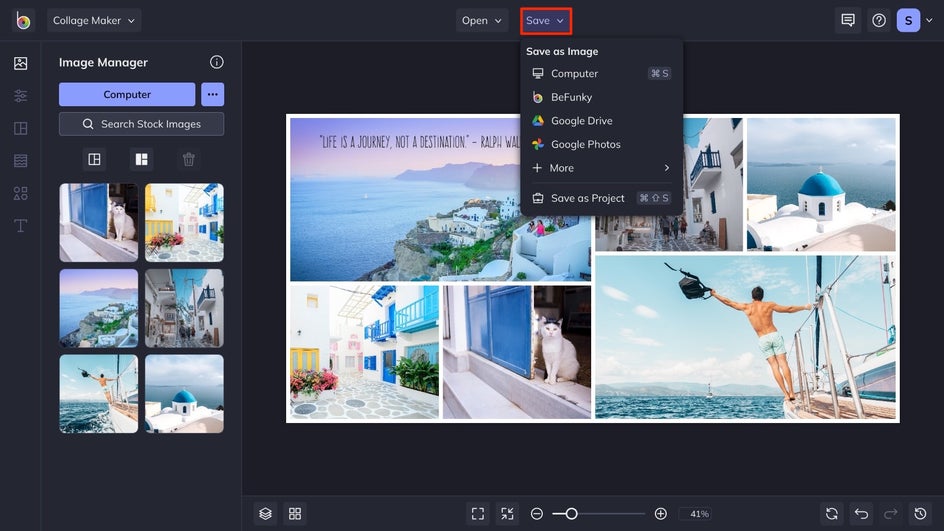This screenshot has height=531, width=944.
Task: Select Save as Project option
Action: (601, 198)
